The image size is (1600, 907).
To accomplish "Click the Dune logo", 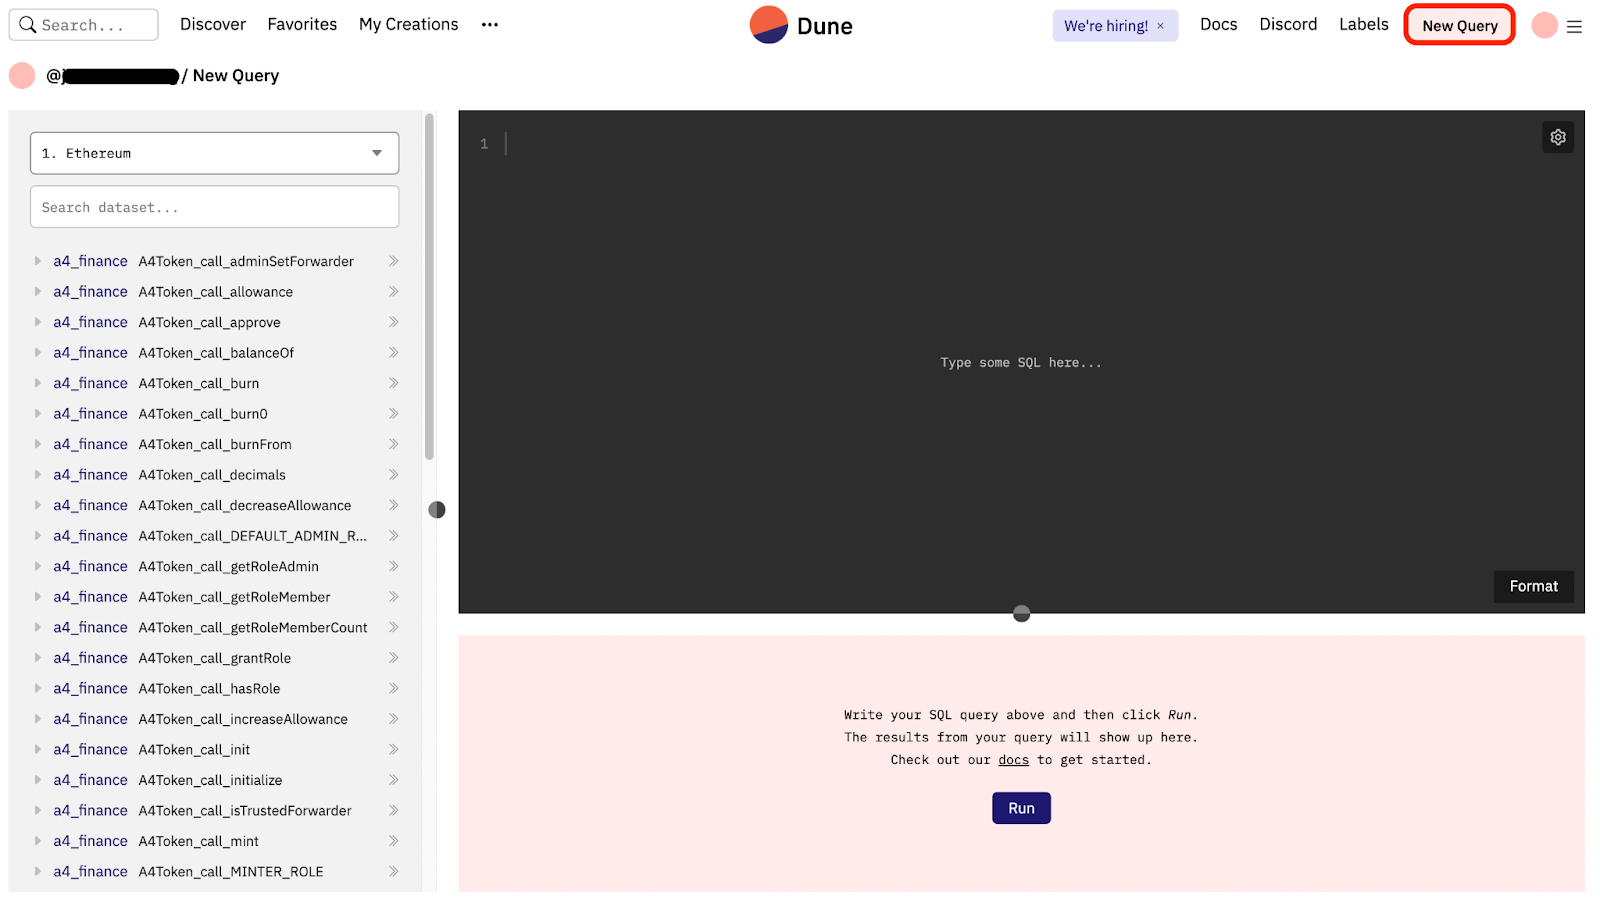I will point(801,25).
